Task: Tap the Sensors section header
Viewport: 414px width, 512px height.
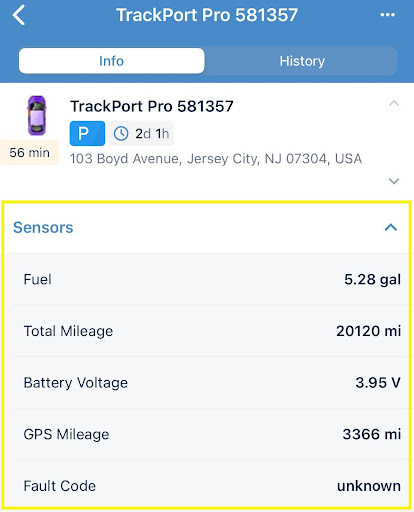Action: pos(207,228)
